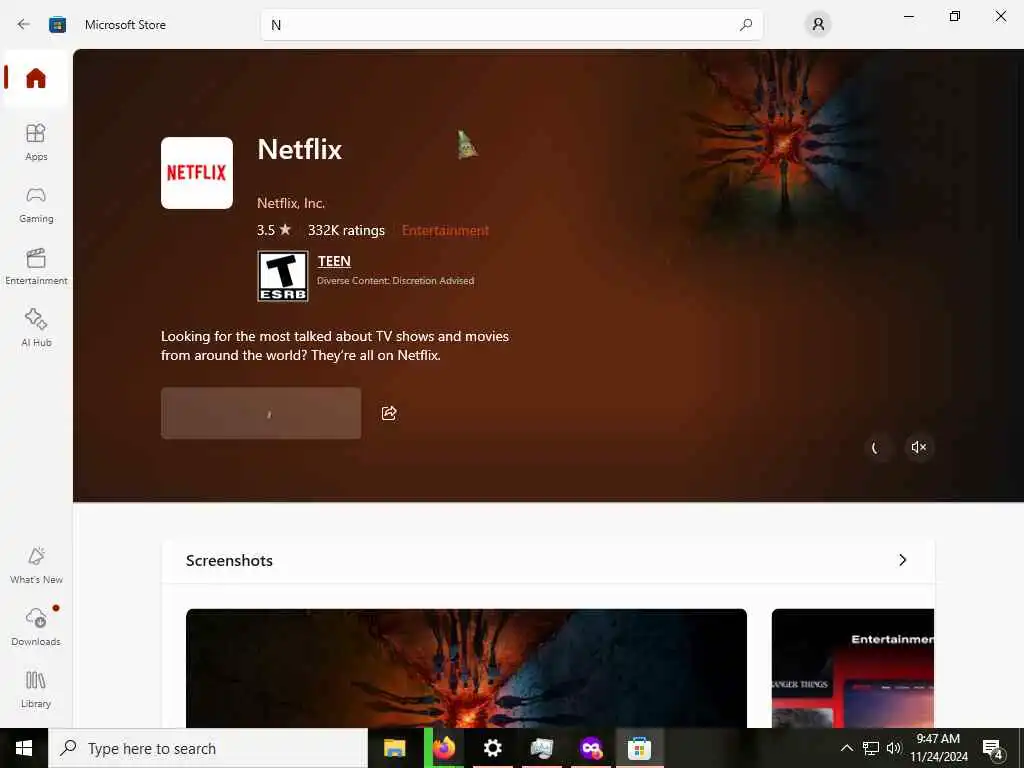
Task: Open the purple mask app in taskbar
Action: pyautogui.click(x=591, y=748)
